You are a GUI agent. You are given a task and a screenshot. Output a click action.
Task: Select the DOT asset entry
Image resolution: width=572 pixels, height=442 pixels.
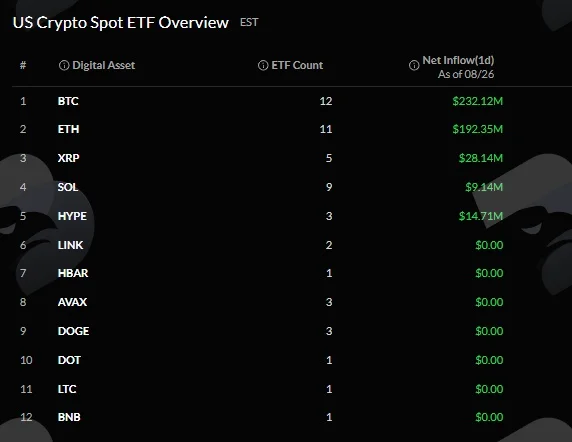[x=69, y=360]
